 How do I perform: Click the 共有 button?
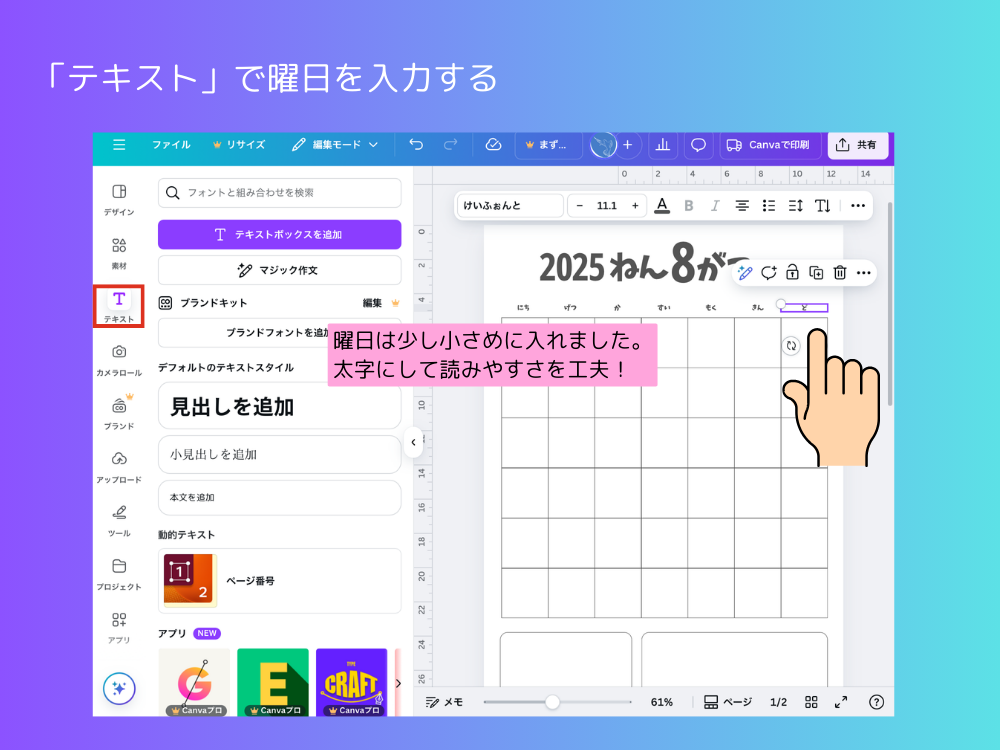pyautogui.click(x=858, y=144)
